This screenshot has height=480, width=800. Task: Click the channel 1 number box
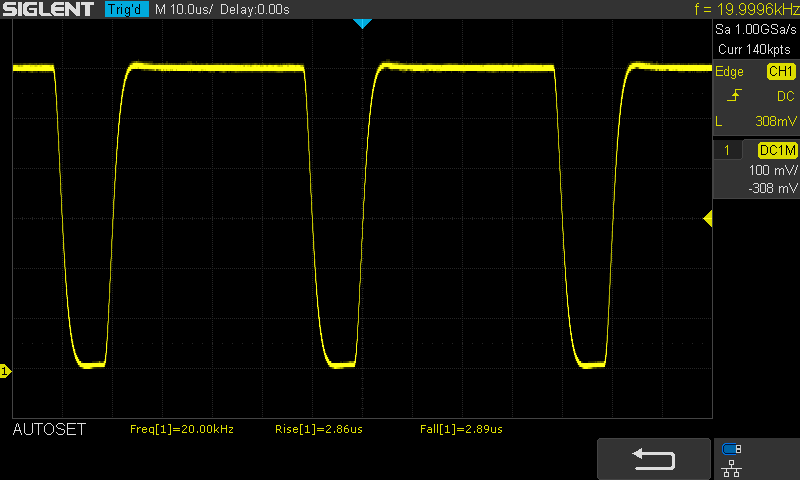click(x=727, y=150)
